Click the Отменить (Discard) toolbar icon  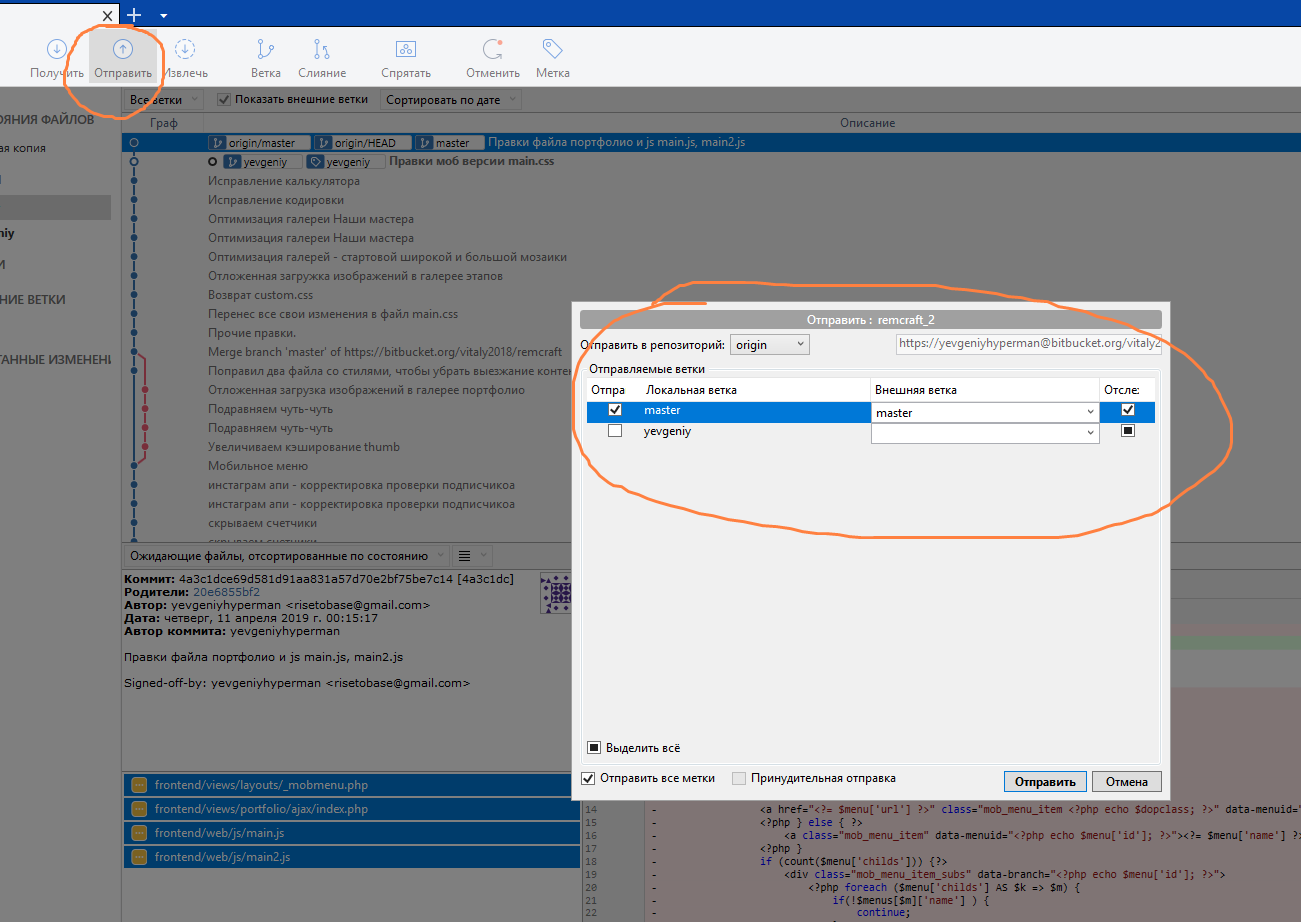coord(493,49)
